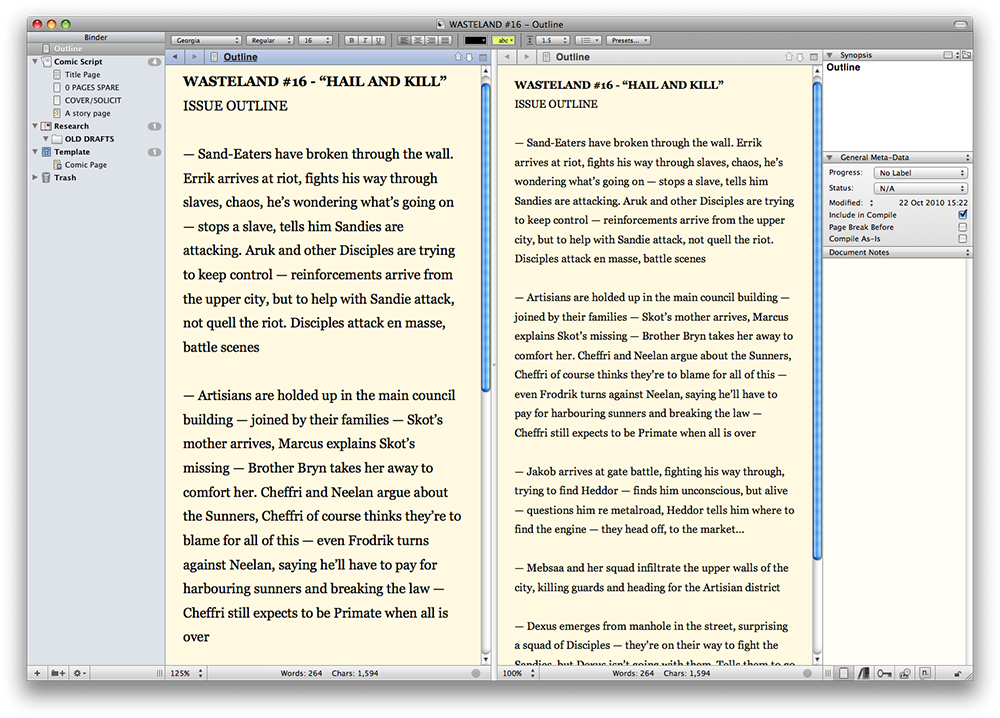Toggle Include in Compile checkbox

(962, 215)
